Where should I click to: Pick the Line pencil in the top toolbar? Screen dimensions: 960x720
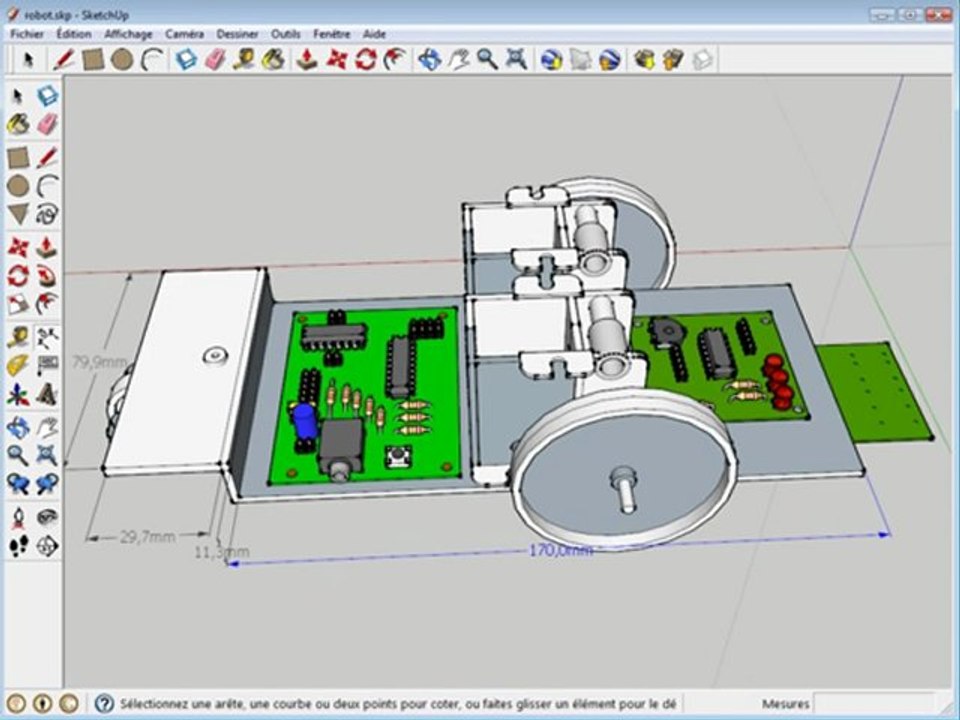[63, 60]
